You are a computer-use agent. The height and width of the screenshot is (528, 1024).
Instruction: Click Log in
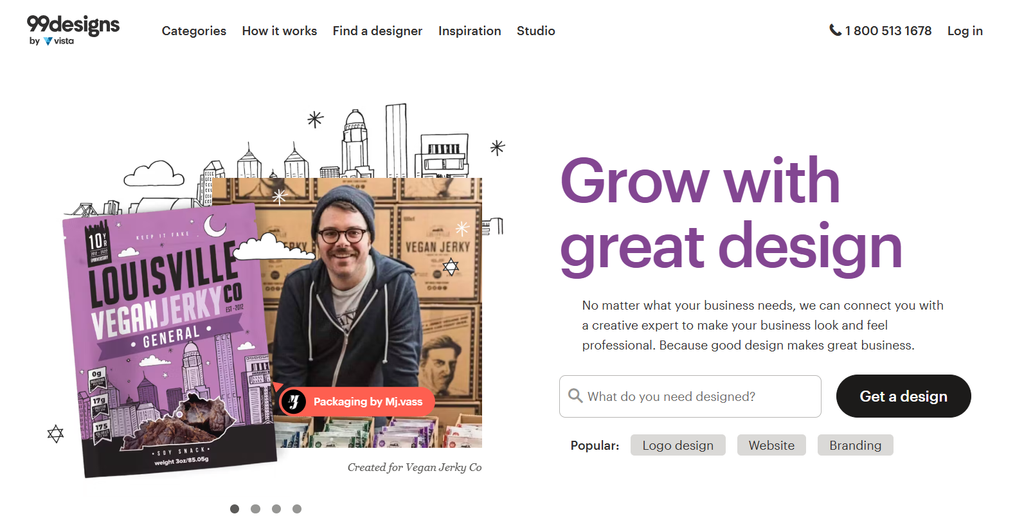pyautogui.click(x=965, y=31)
